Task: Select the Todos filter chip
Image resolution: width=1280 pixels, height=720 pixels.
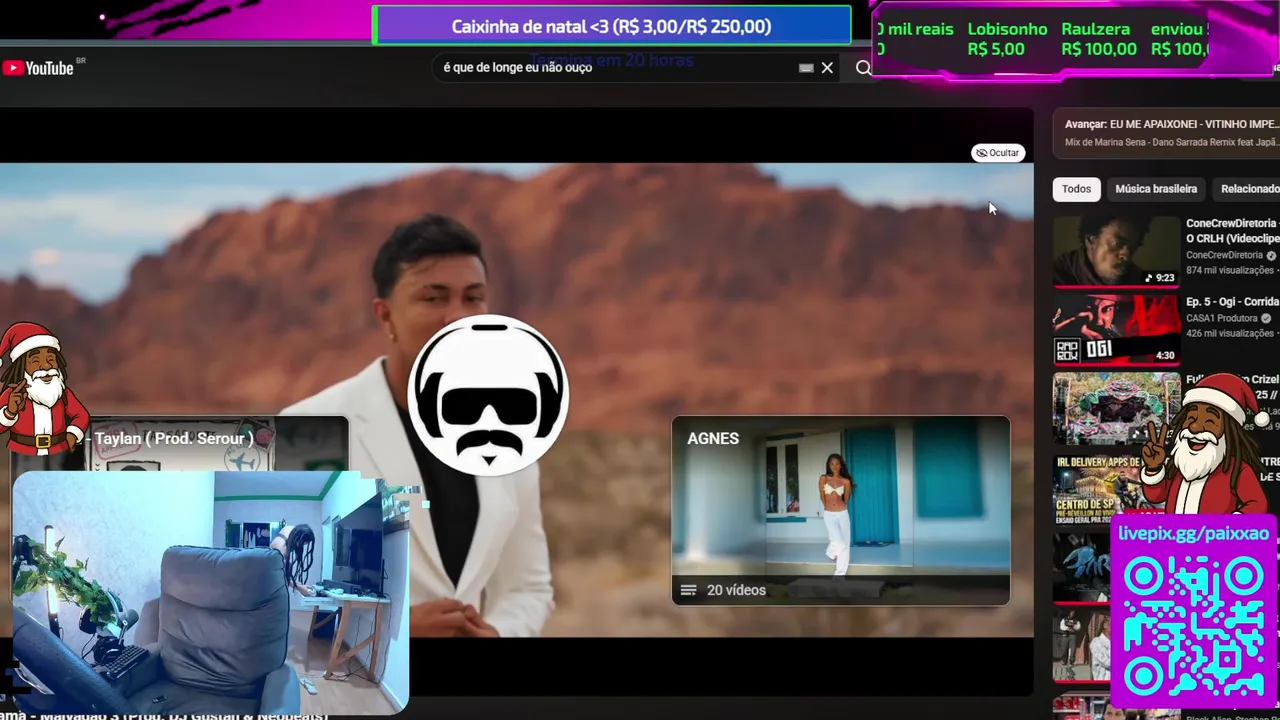Action: click(1076, 189)
